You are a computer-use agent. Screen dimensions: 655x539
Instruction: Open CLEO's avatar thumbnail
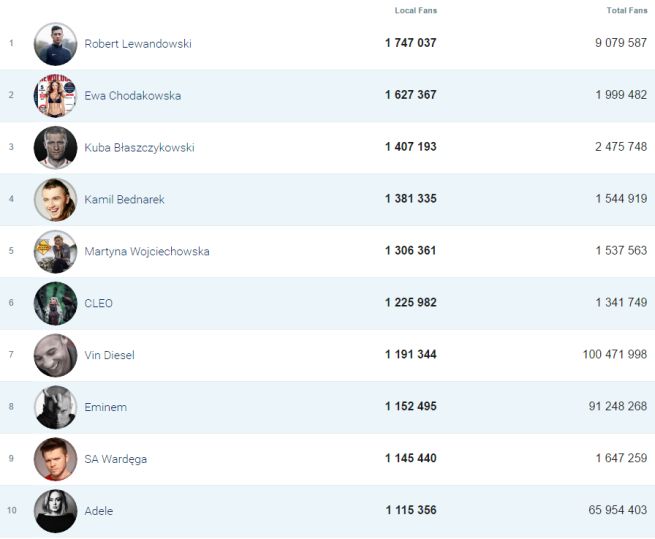click(x=55, y=304)
